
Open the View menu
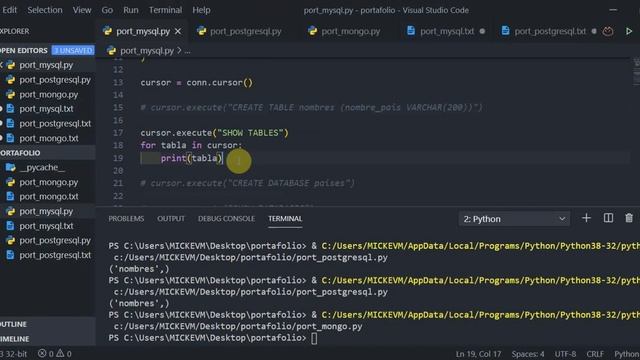coord(82,10)
